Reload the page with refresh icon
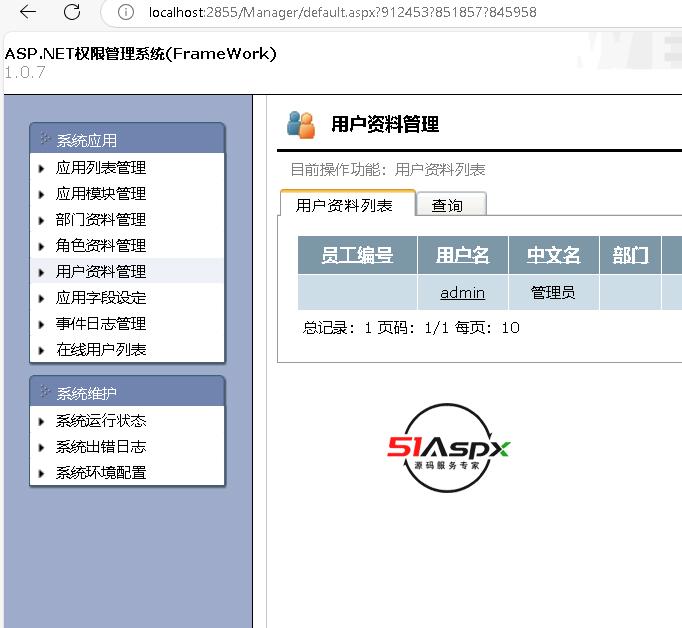Image resolution: width=682 pixels, height=628 pixels. 72,12
